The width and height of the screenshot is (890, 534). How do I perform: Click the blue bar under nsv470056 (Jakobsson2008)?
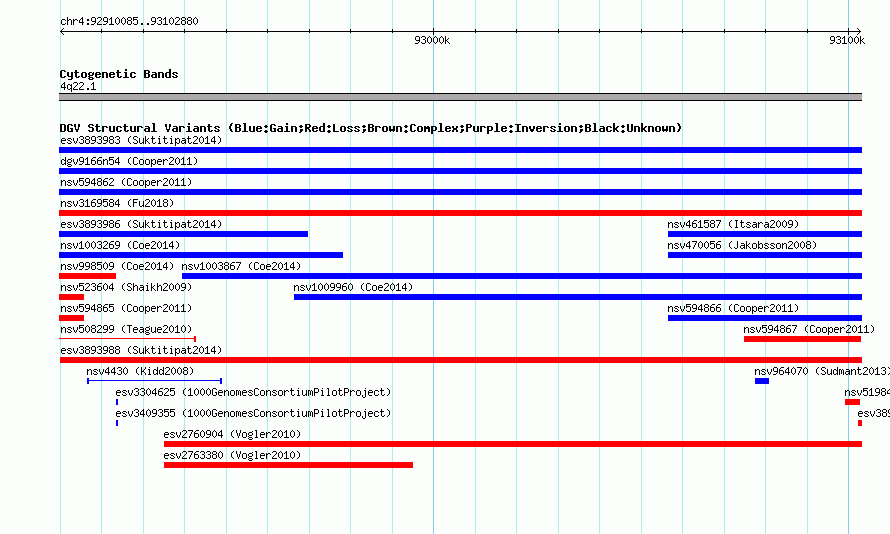point(765,255)
